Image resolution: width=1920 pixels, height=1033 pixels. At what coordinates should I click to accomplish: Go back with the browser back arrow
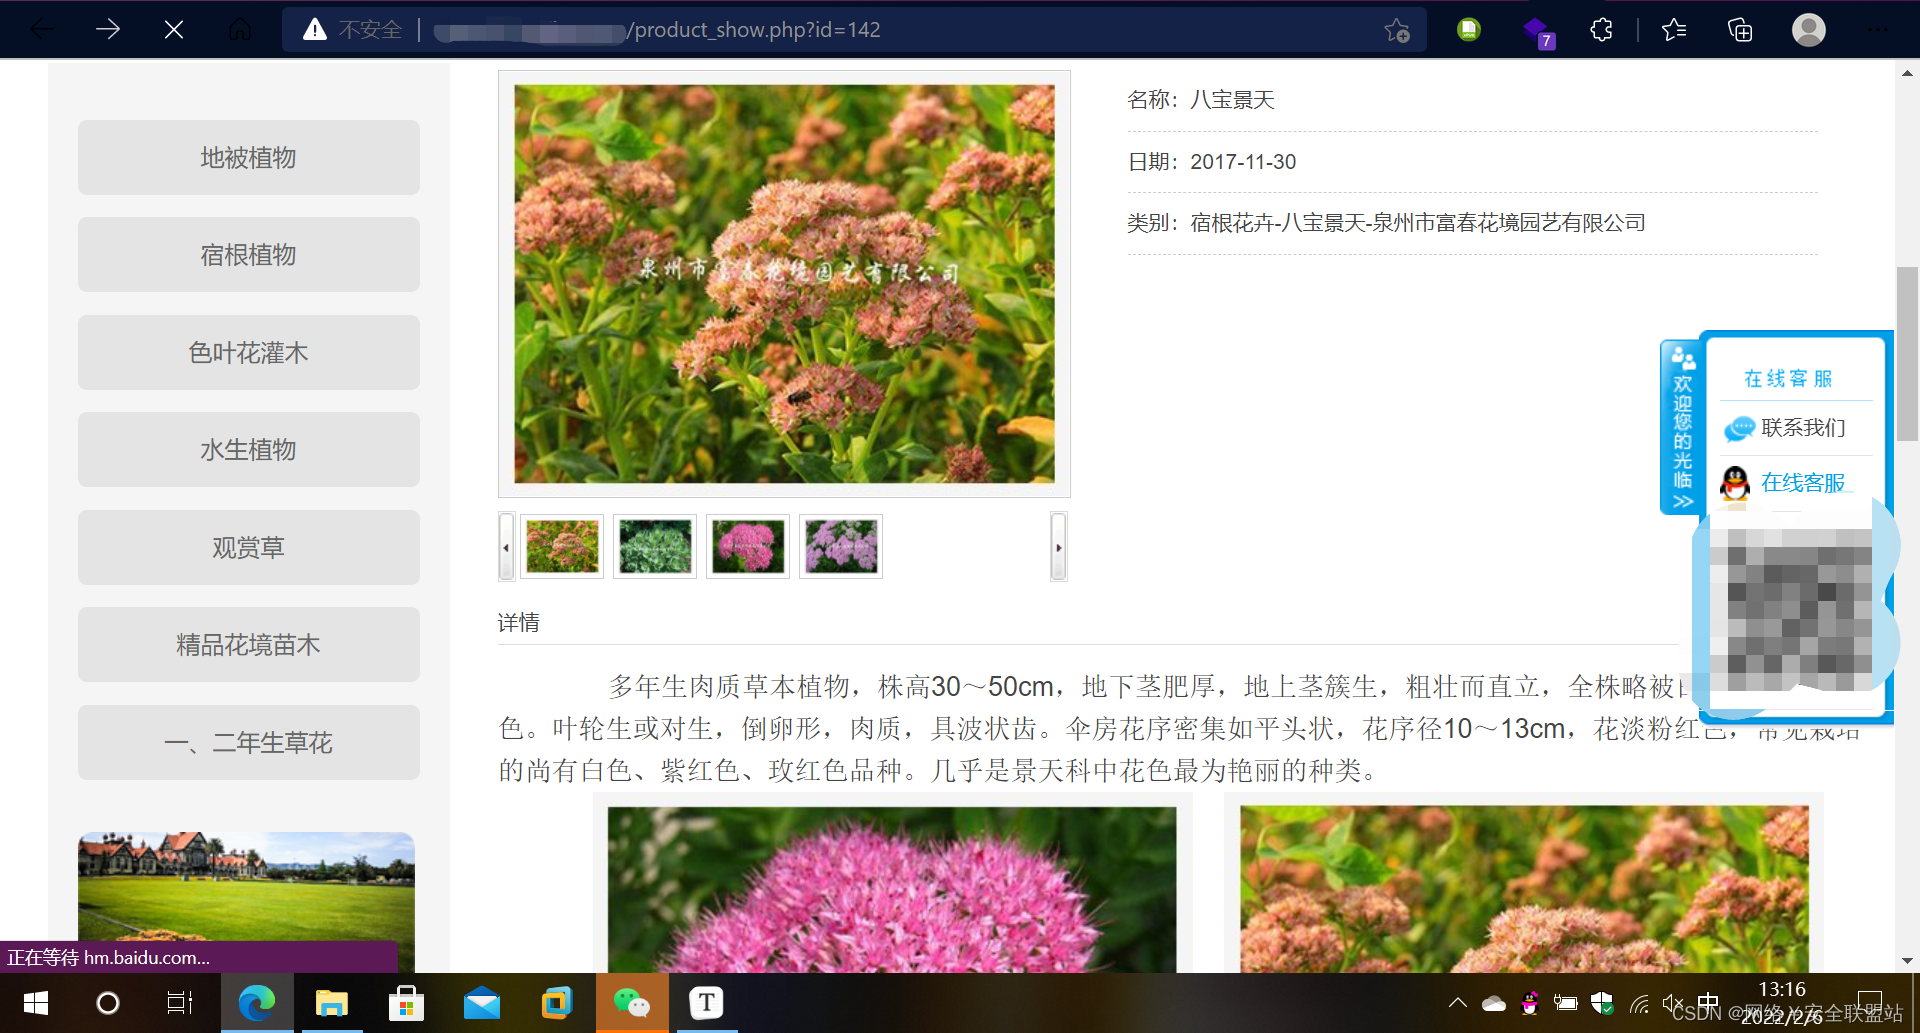tap(41, 30)
